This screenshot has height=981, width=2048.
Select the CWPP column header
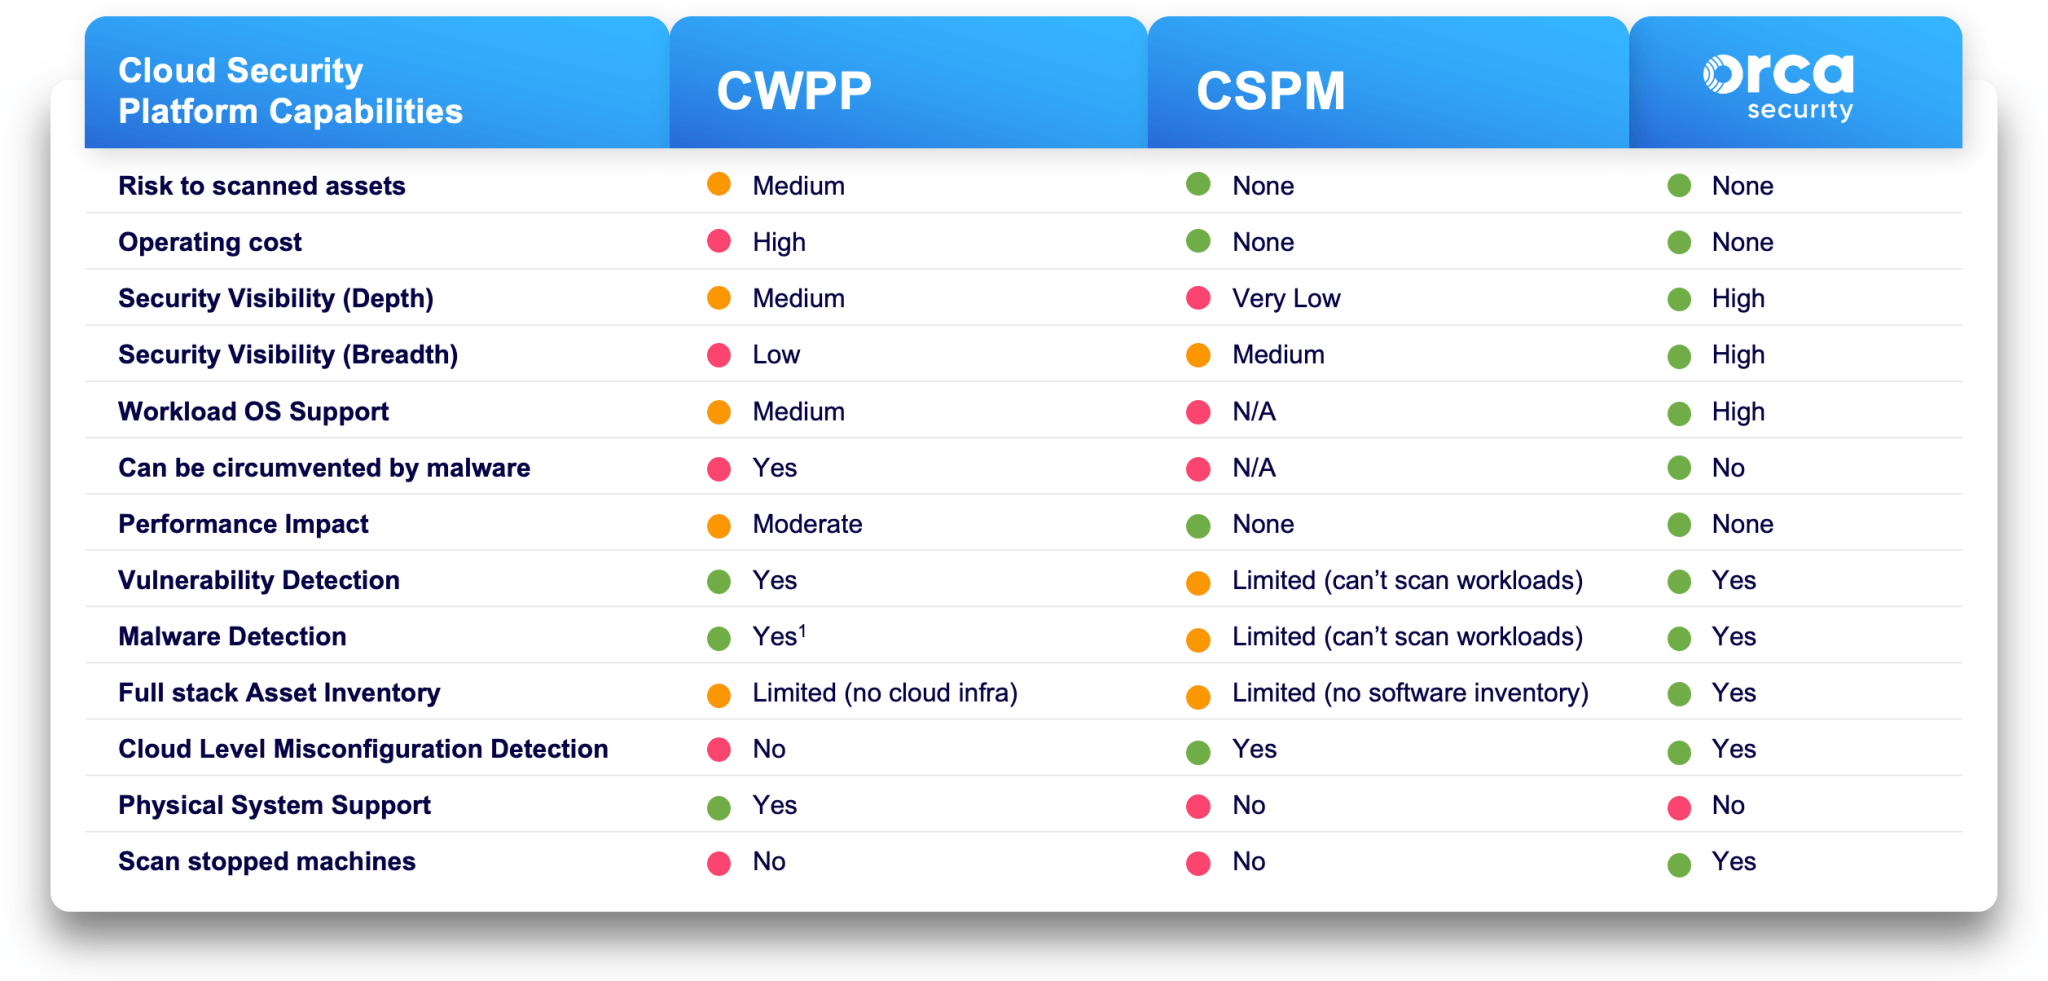(794, 91)
